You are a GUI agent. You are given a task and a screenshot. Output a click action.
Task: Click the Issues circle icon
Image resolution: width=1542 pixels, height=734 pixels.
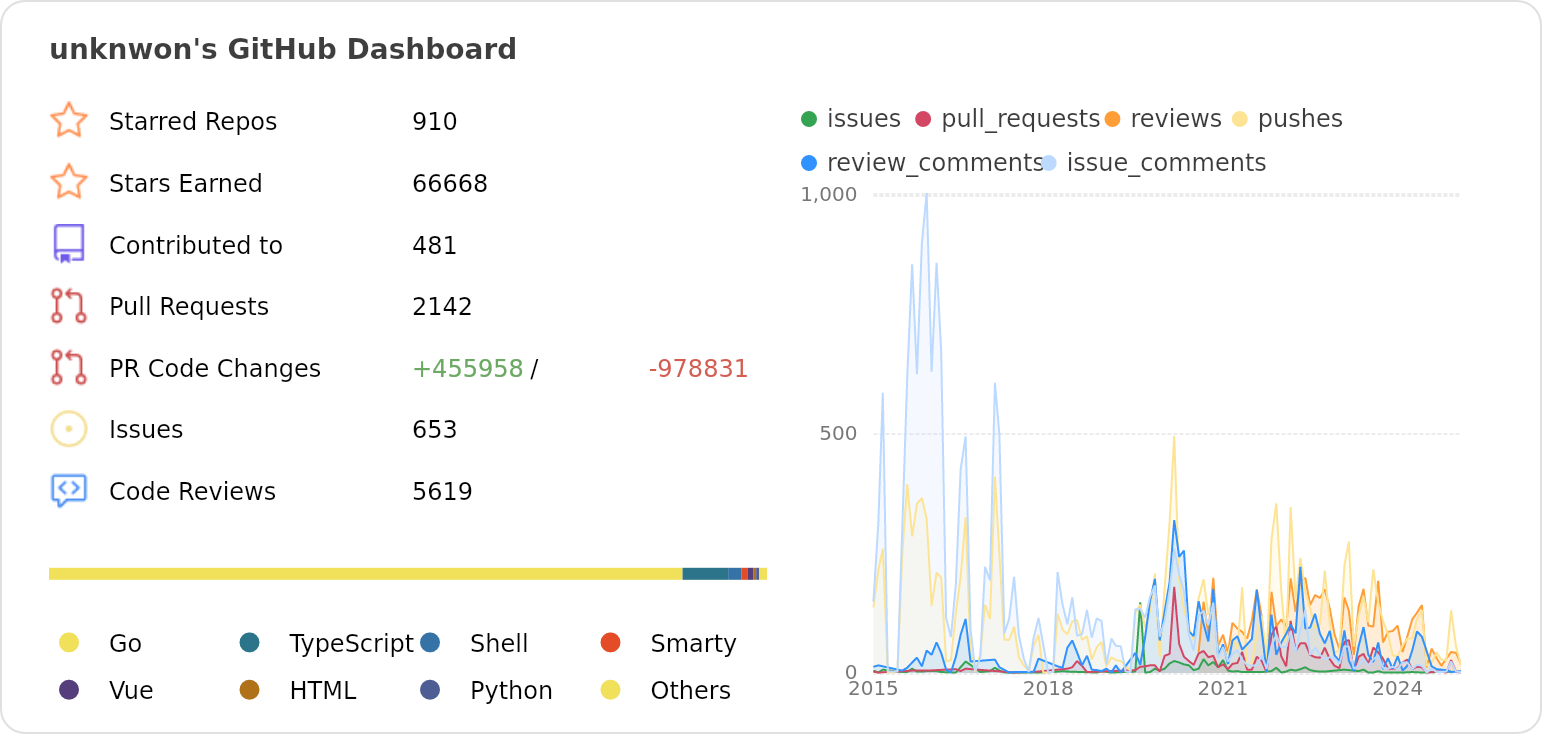[x=69, y=429]
